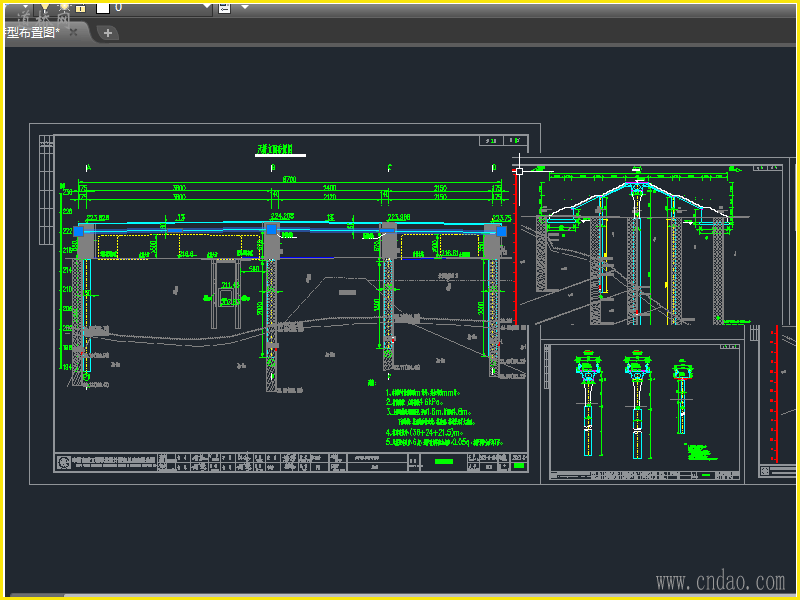The height and width of the screenshot is (600, 800).
Task: Expand the small dropdown arrow left of the lightbulb
Action: [24, 7]
